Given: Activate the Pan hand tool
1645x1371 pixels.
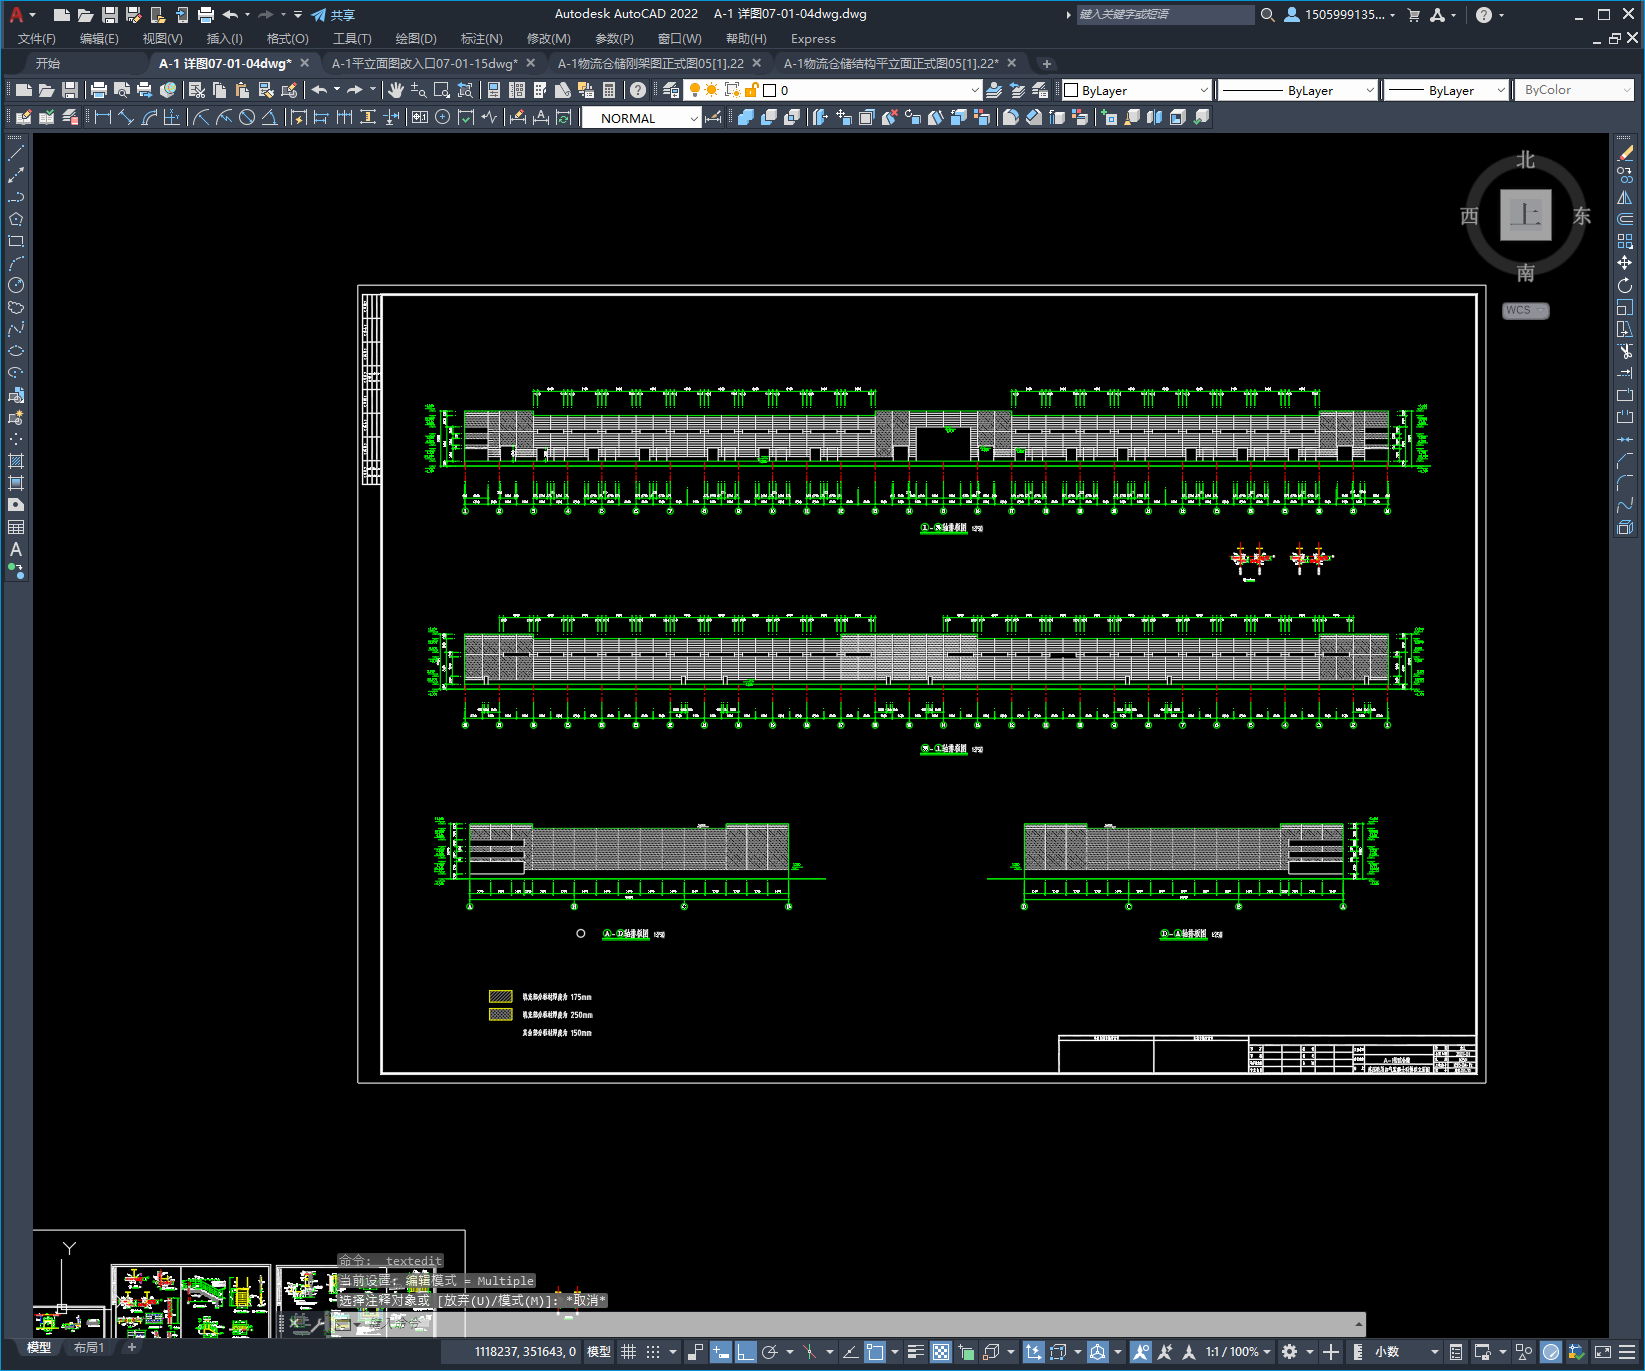Looking at the screenshot, I should 396,90.
